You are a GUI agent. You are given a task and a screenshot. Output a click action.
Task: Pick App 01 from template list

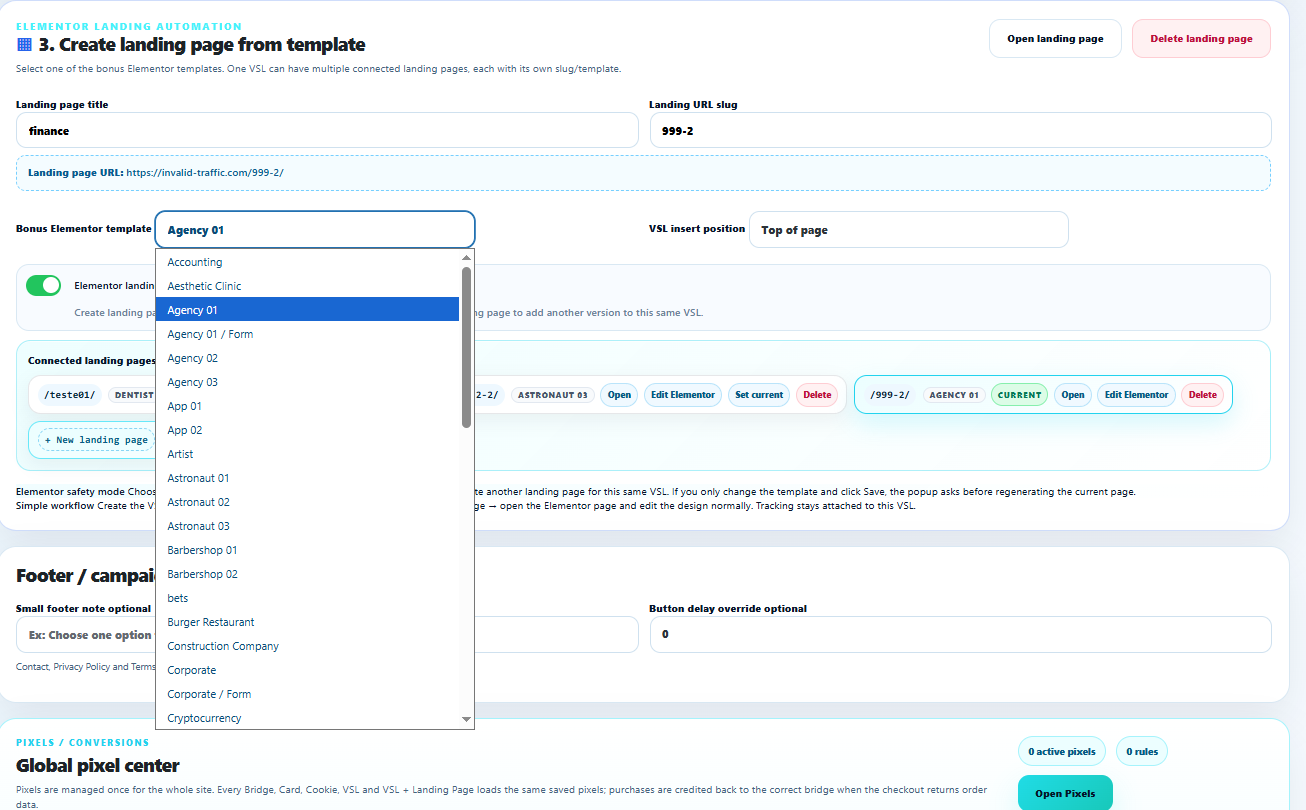click(x=307, y=406)
